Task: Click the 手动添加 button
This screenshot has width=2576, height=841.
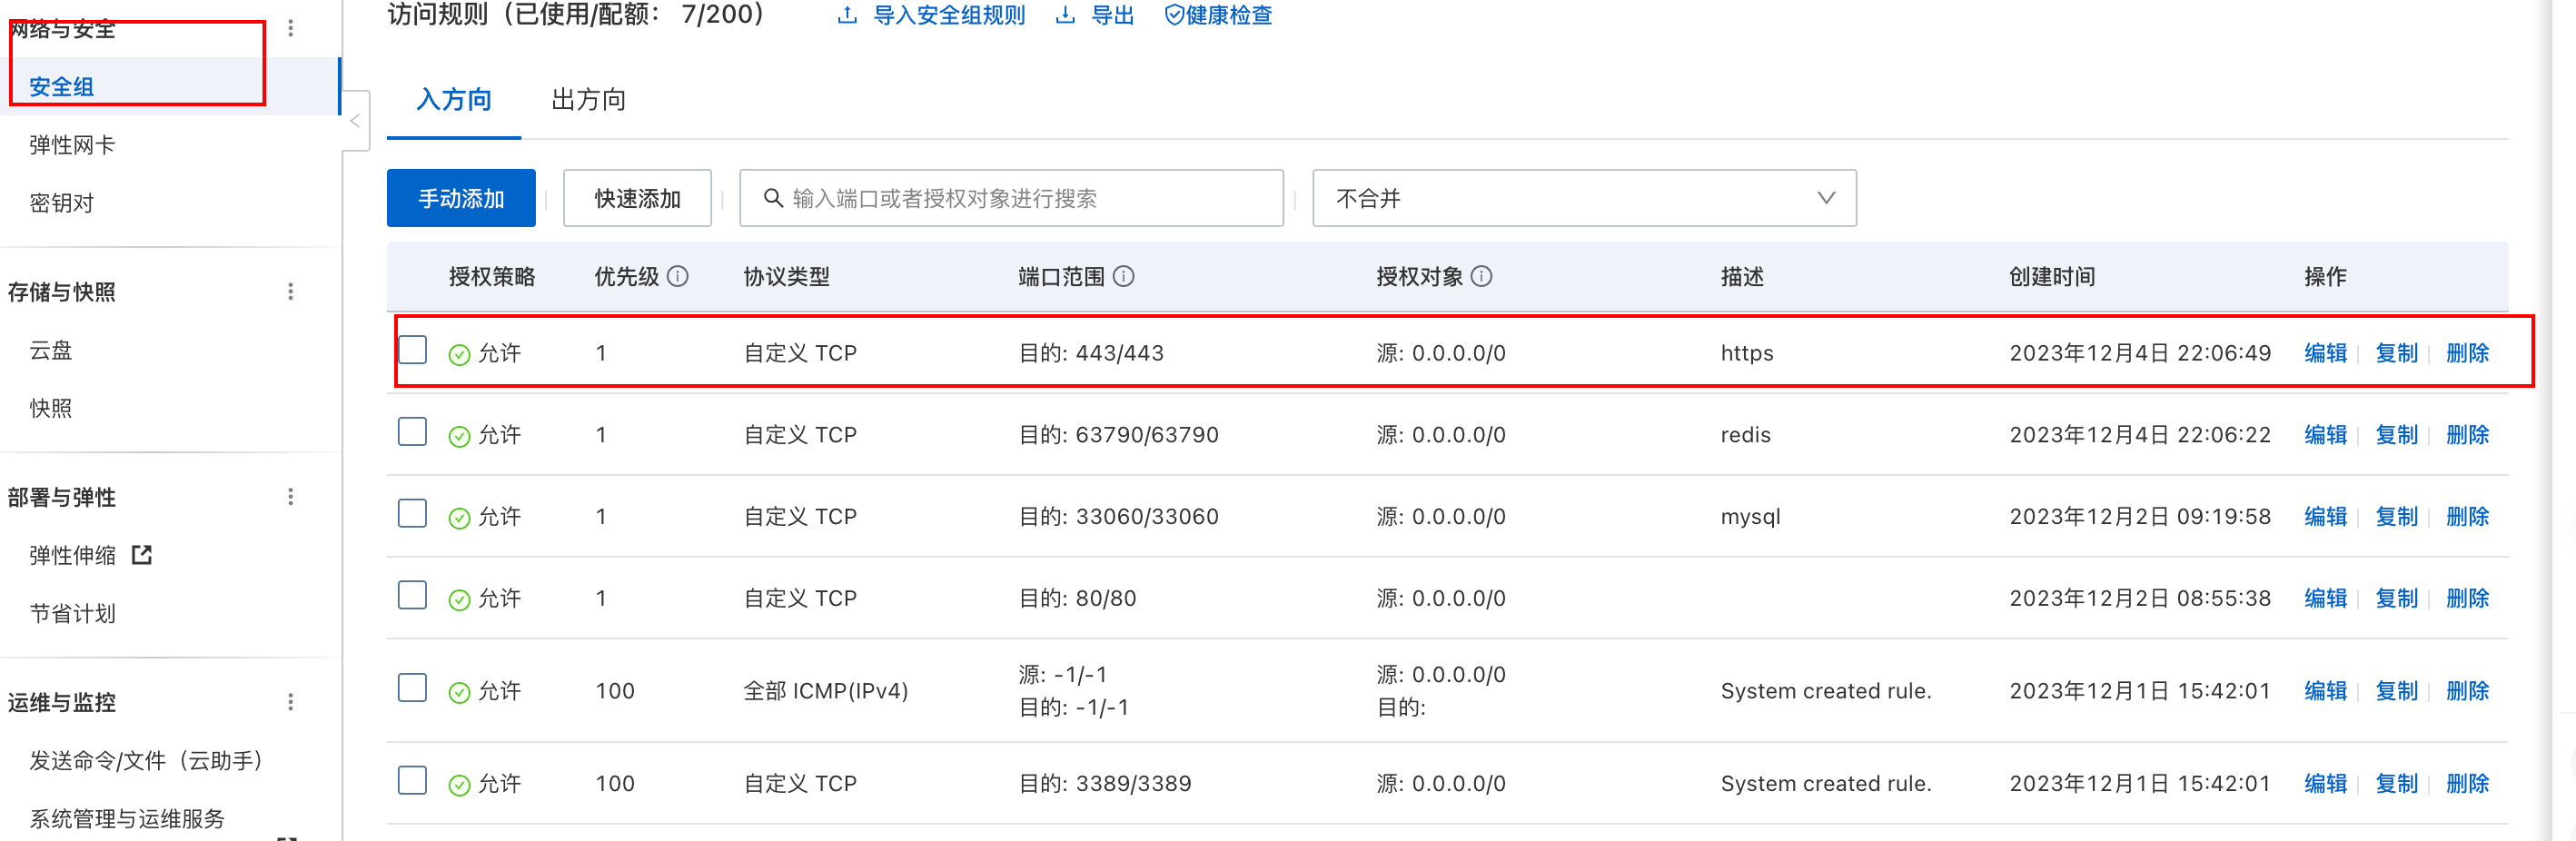Action: pyautogui.click(x=460, y=198)
